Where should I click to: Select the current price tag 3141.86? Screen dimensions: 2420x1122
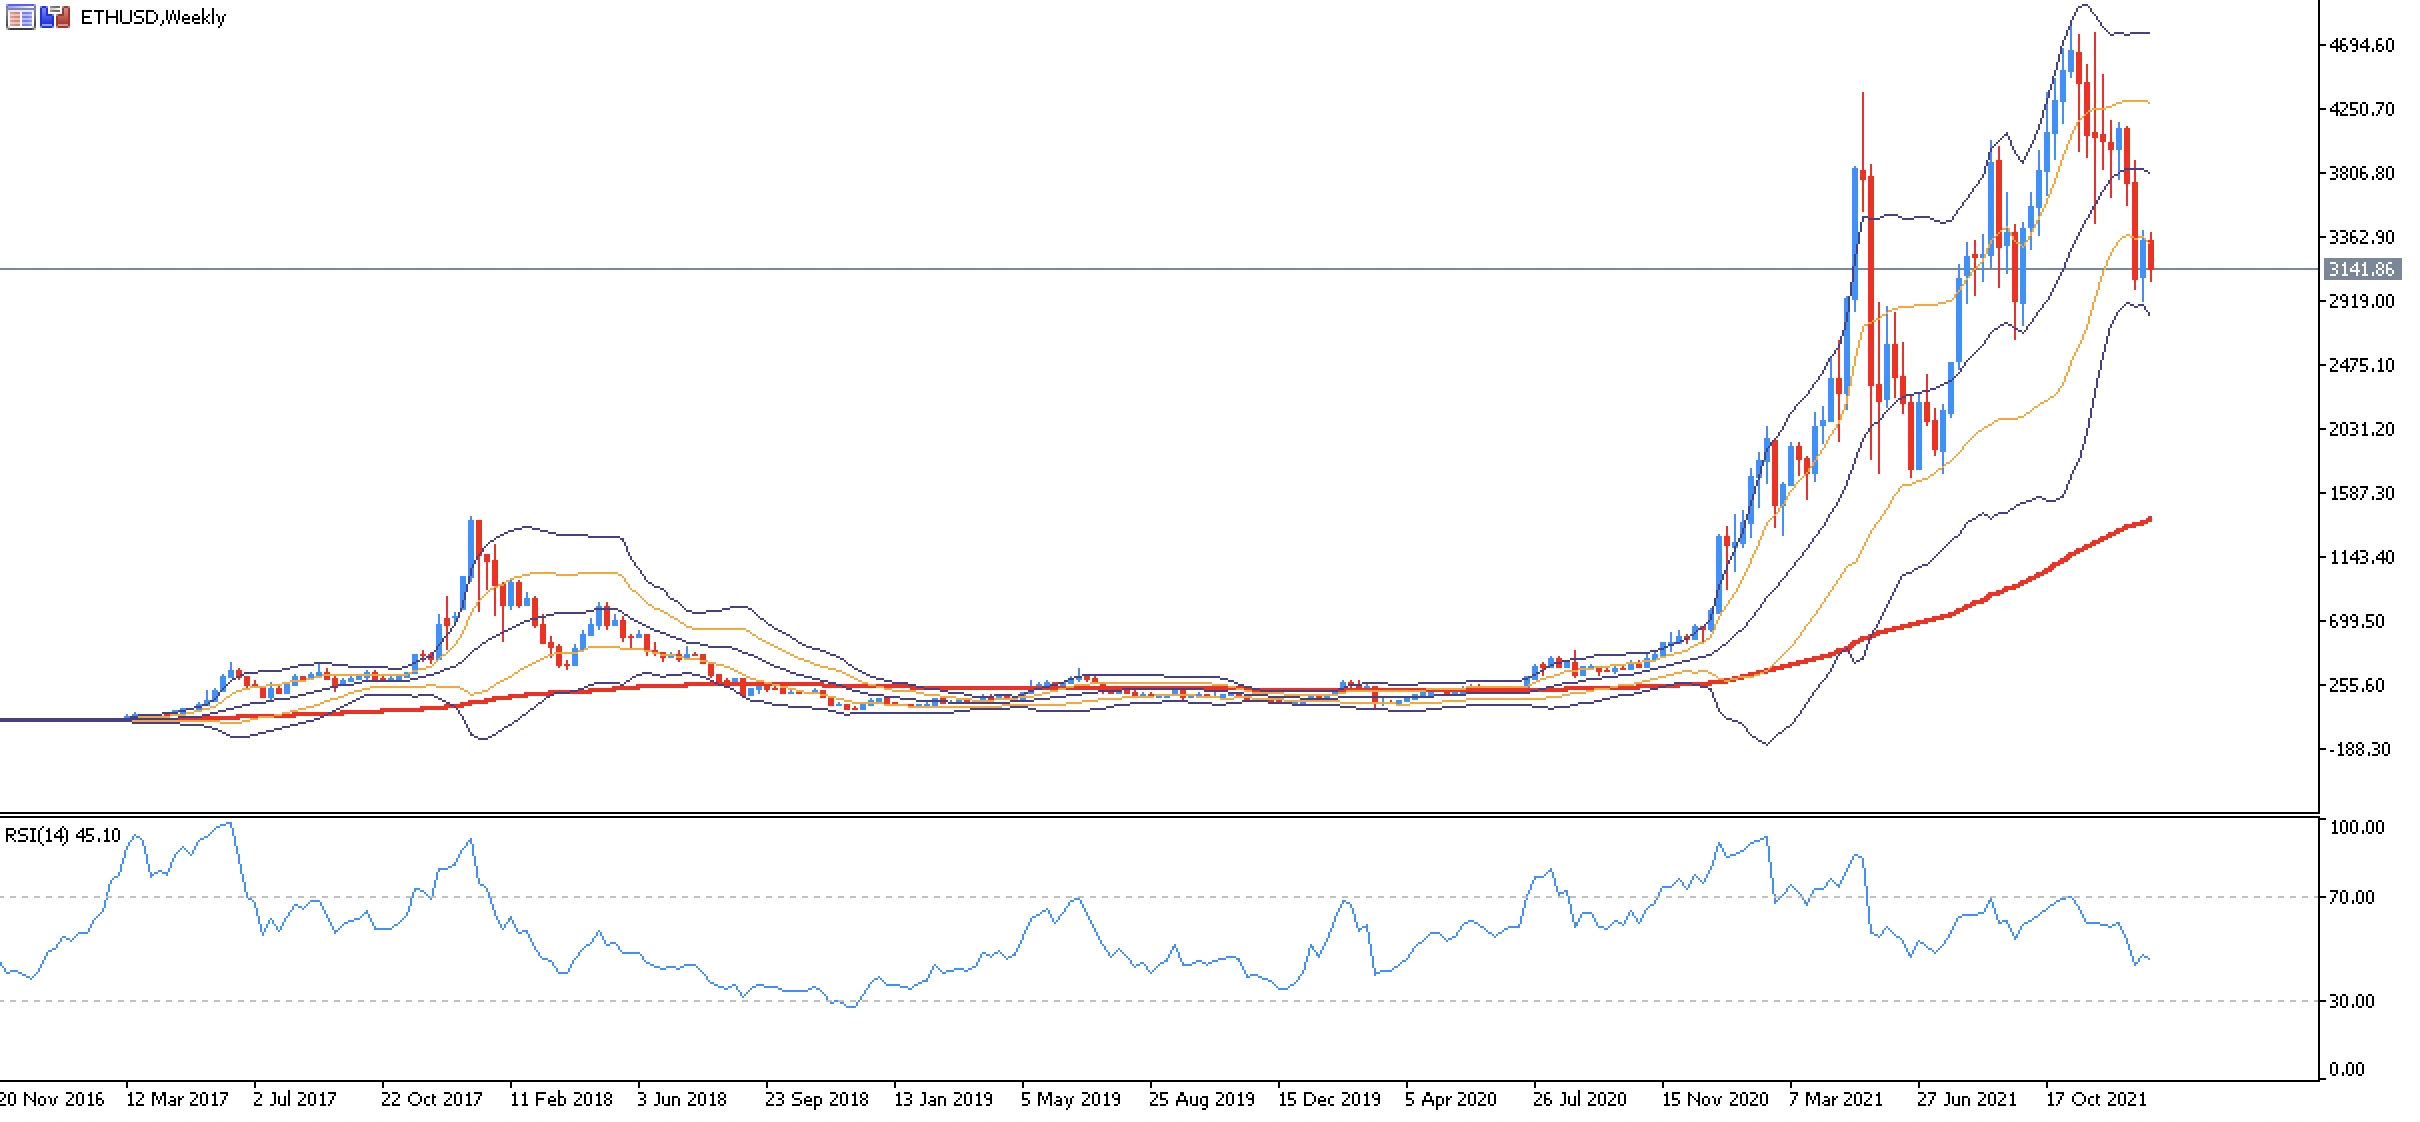2361,270
